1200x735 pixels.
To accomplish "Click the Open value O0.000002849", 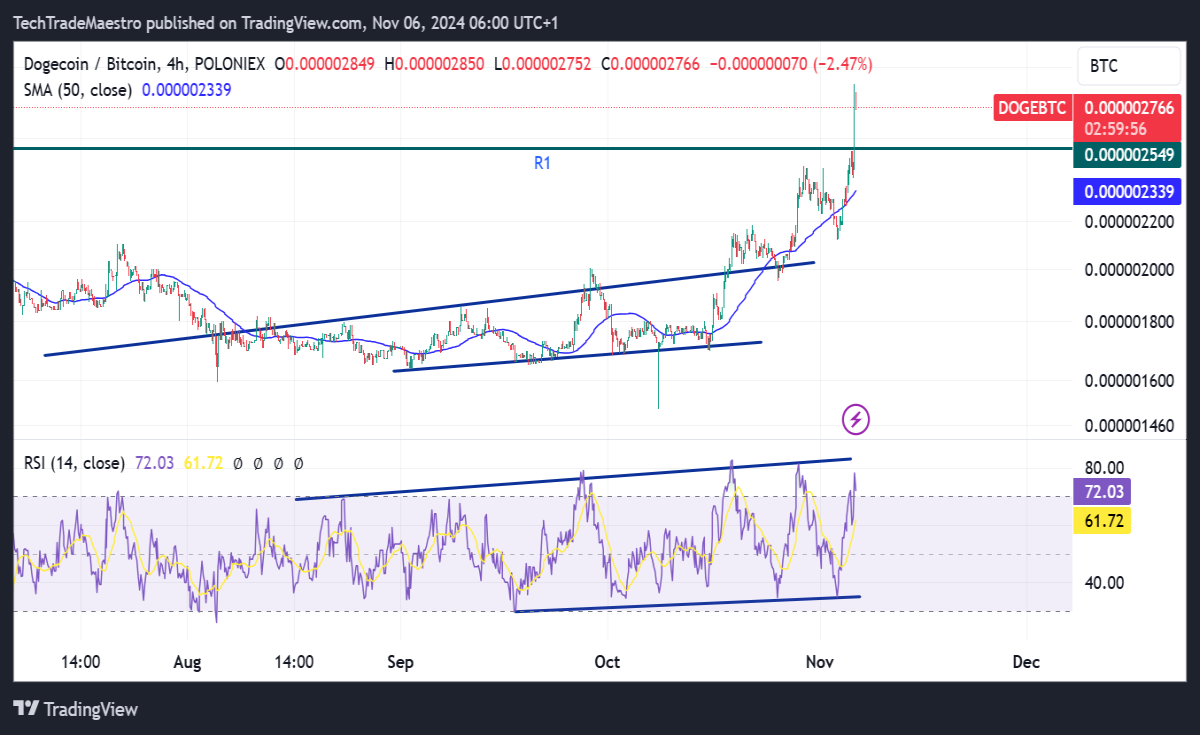I will [x=325, y=64].
